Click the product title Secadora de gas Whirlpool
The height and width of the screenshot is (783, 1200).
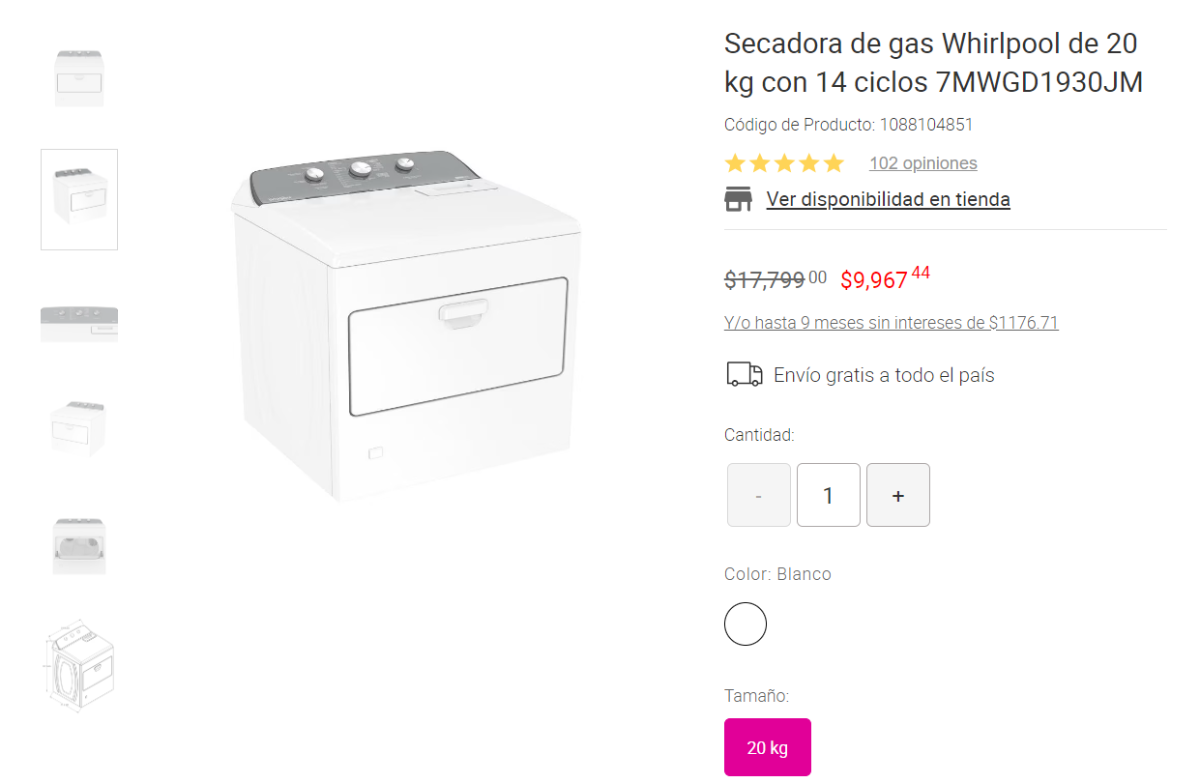click(x=933, y=63)
